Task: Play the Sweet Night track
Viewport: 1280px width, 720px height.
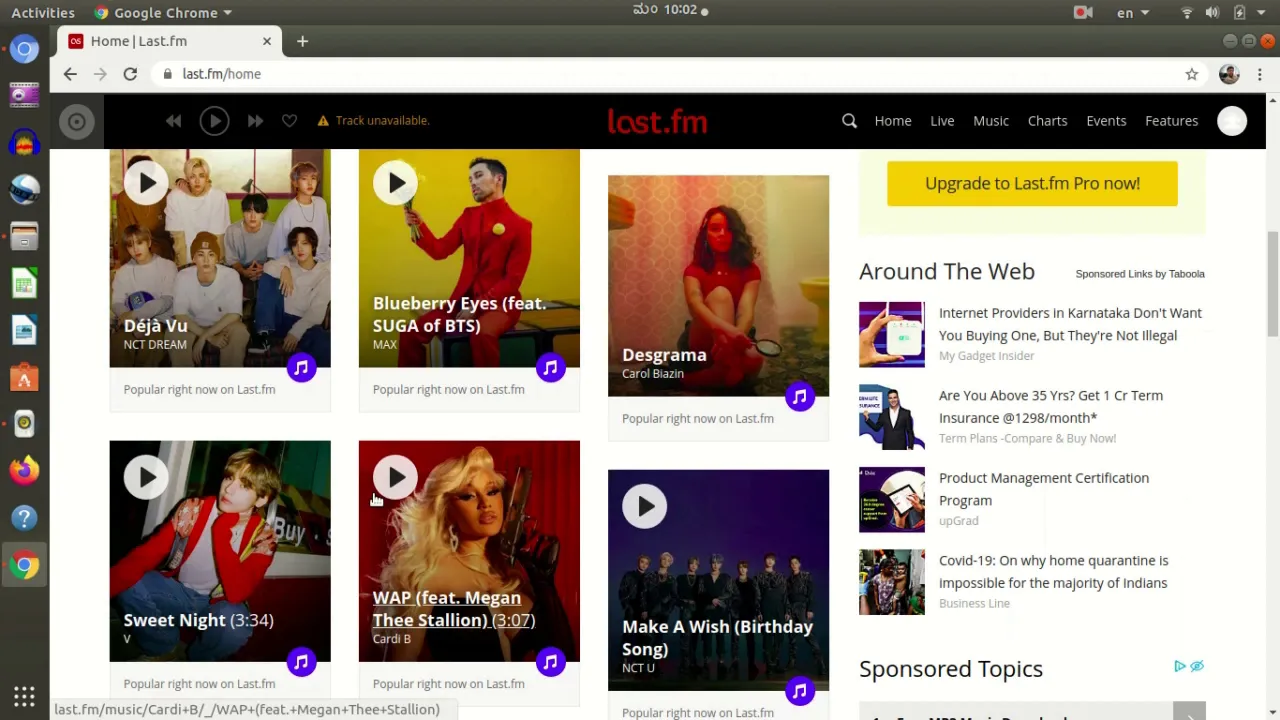Action: [146, 478]
